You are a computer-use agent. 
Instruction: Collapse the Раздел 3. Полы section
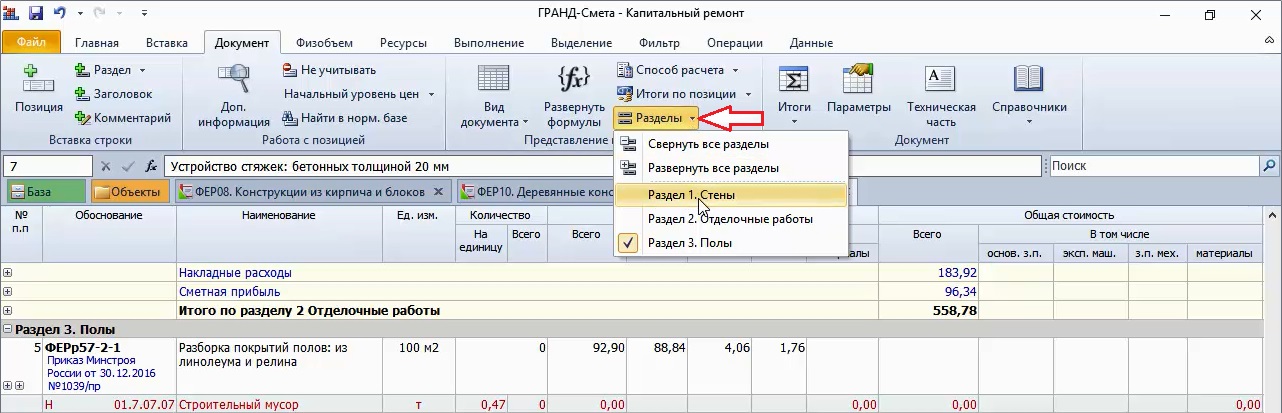click(x=8, y=329)
